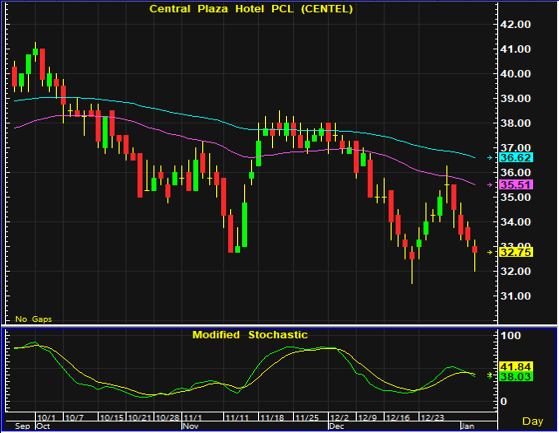Click the Nov month label
The image size is (559, 433).
click(190, 426)
